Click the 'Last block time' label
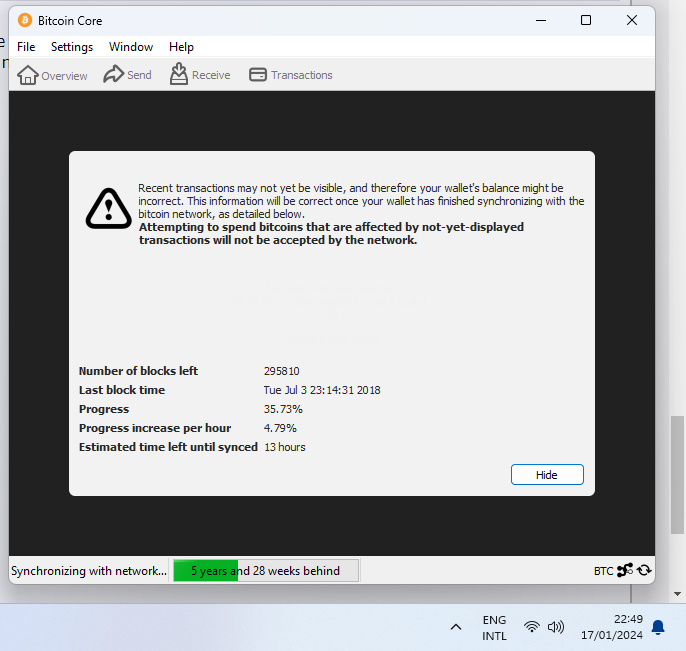 click(x=122, y=390)
